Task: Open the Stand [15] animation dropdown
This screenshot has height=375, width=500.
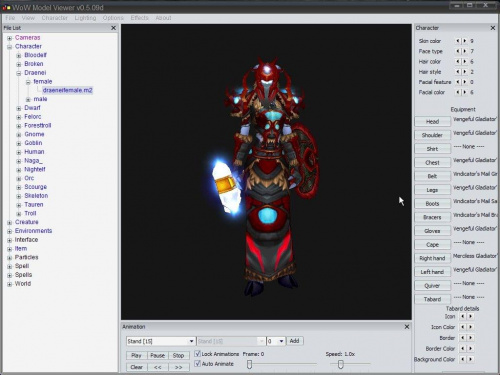Action: pyautogui.click(x=191, y=341)
